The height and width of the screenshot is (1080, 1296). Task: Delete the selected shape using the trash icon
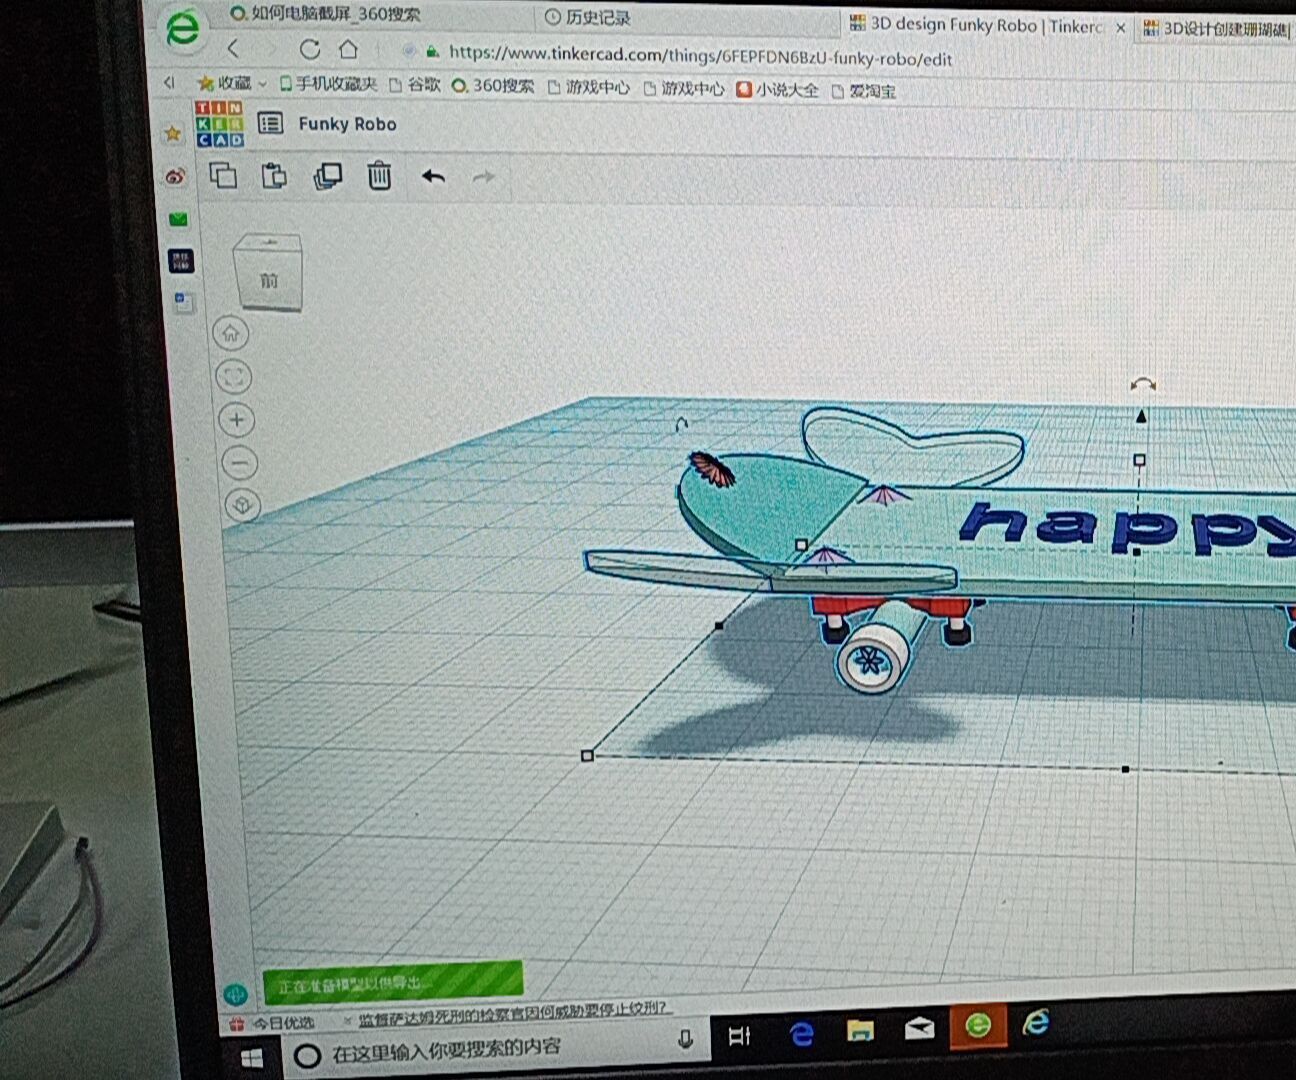click(x=379, y=176)
